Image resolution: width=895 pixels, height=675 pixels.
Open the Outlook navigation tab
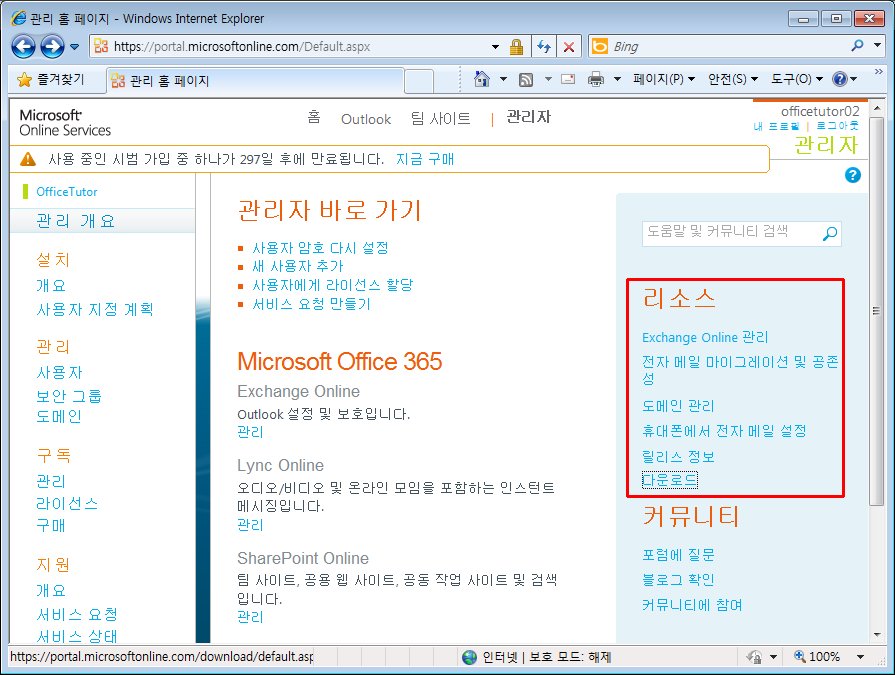(366, 119)
